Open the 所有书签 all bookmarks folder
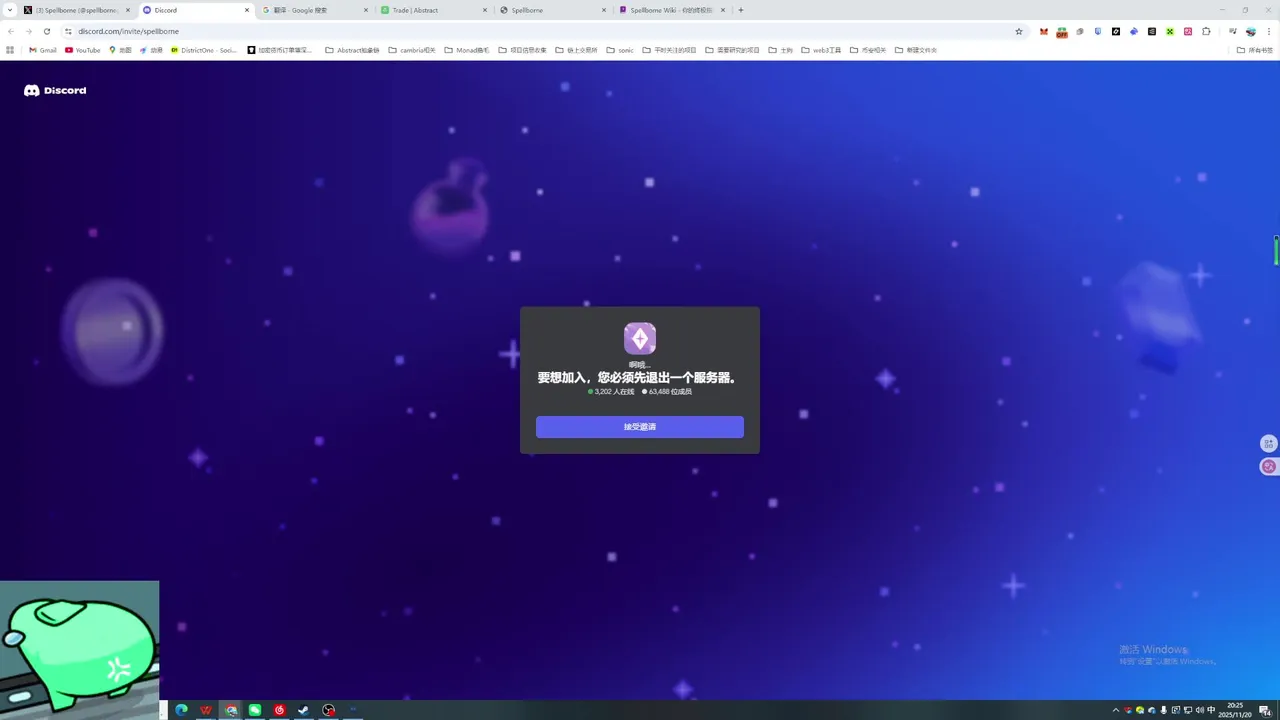The image size is (1280, 720). pyautogui.click(x=1255, y=50)
